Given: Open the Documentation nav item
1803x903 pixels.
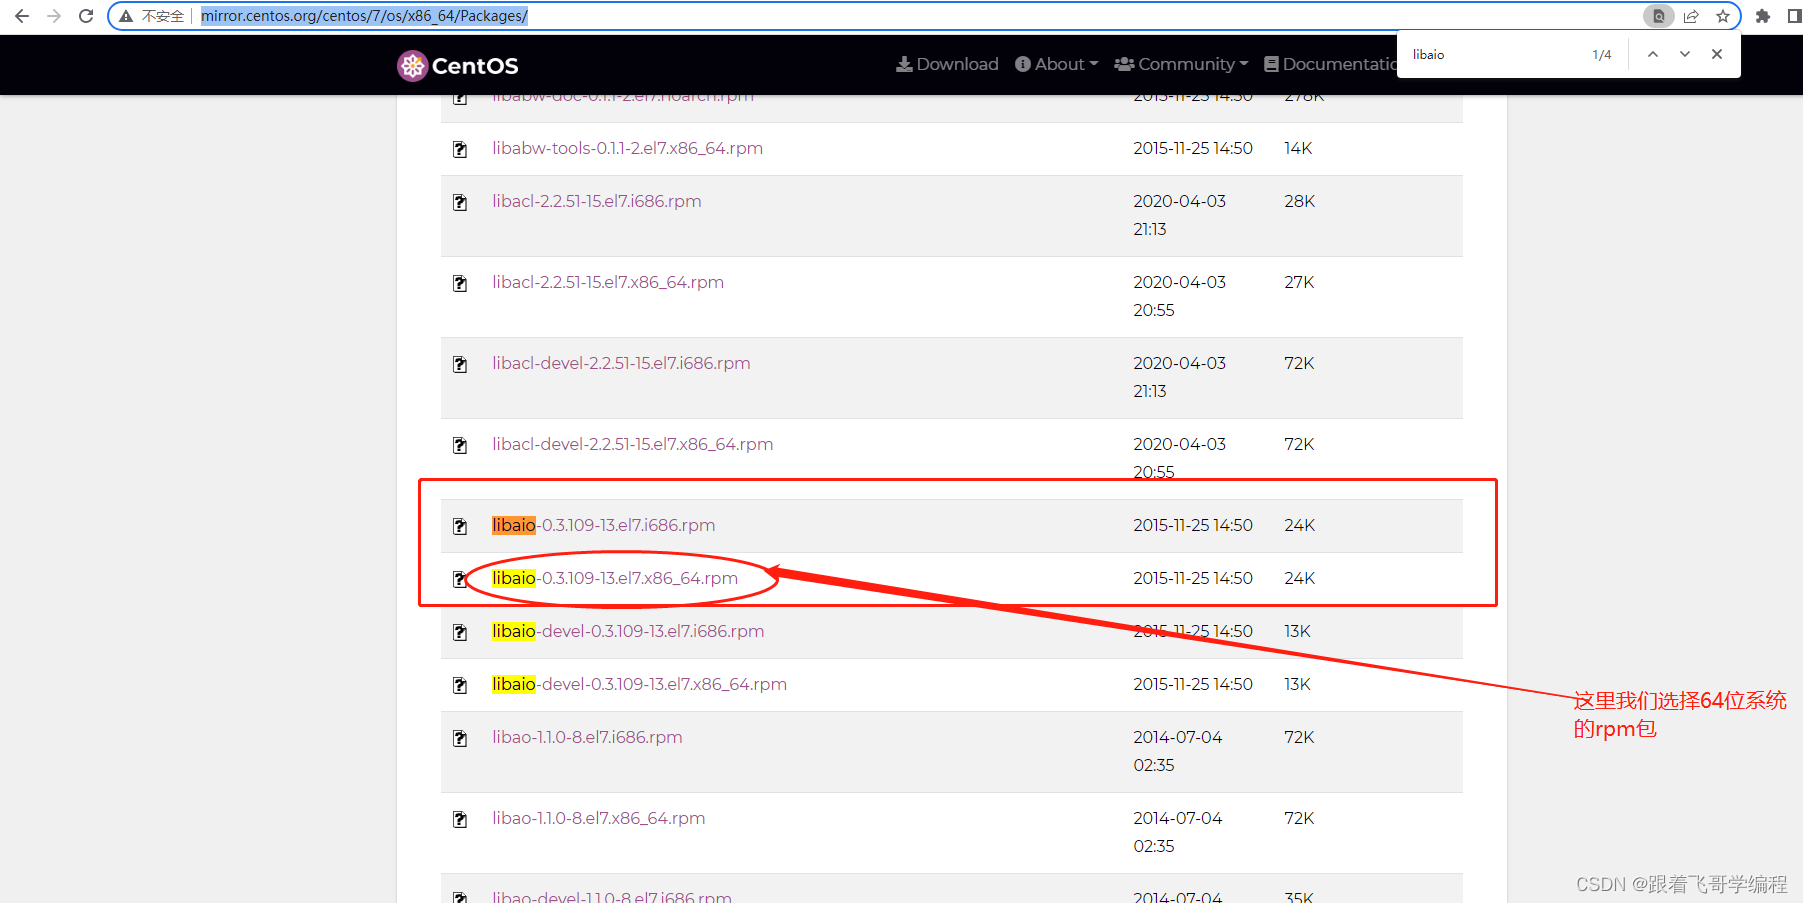Looking at the screenshot, I should click(x=1330, y=64).
